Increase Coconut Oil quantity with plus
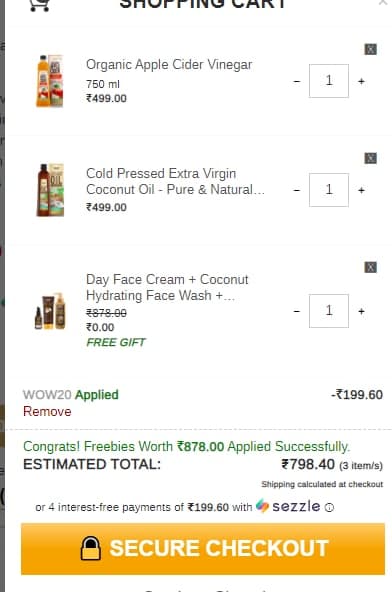Screen dimensions: 392x592 point(361,190)
